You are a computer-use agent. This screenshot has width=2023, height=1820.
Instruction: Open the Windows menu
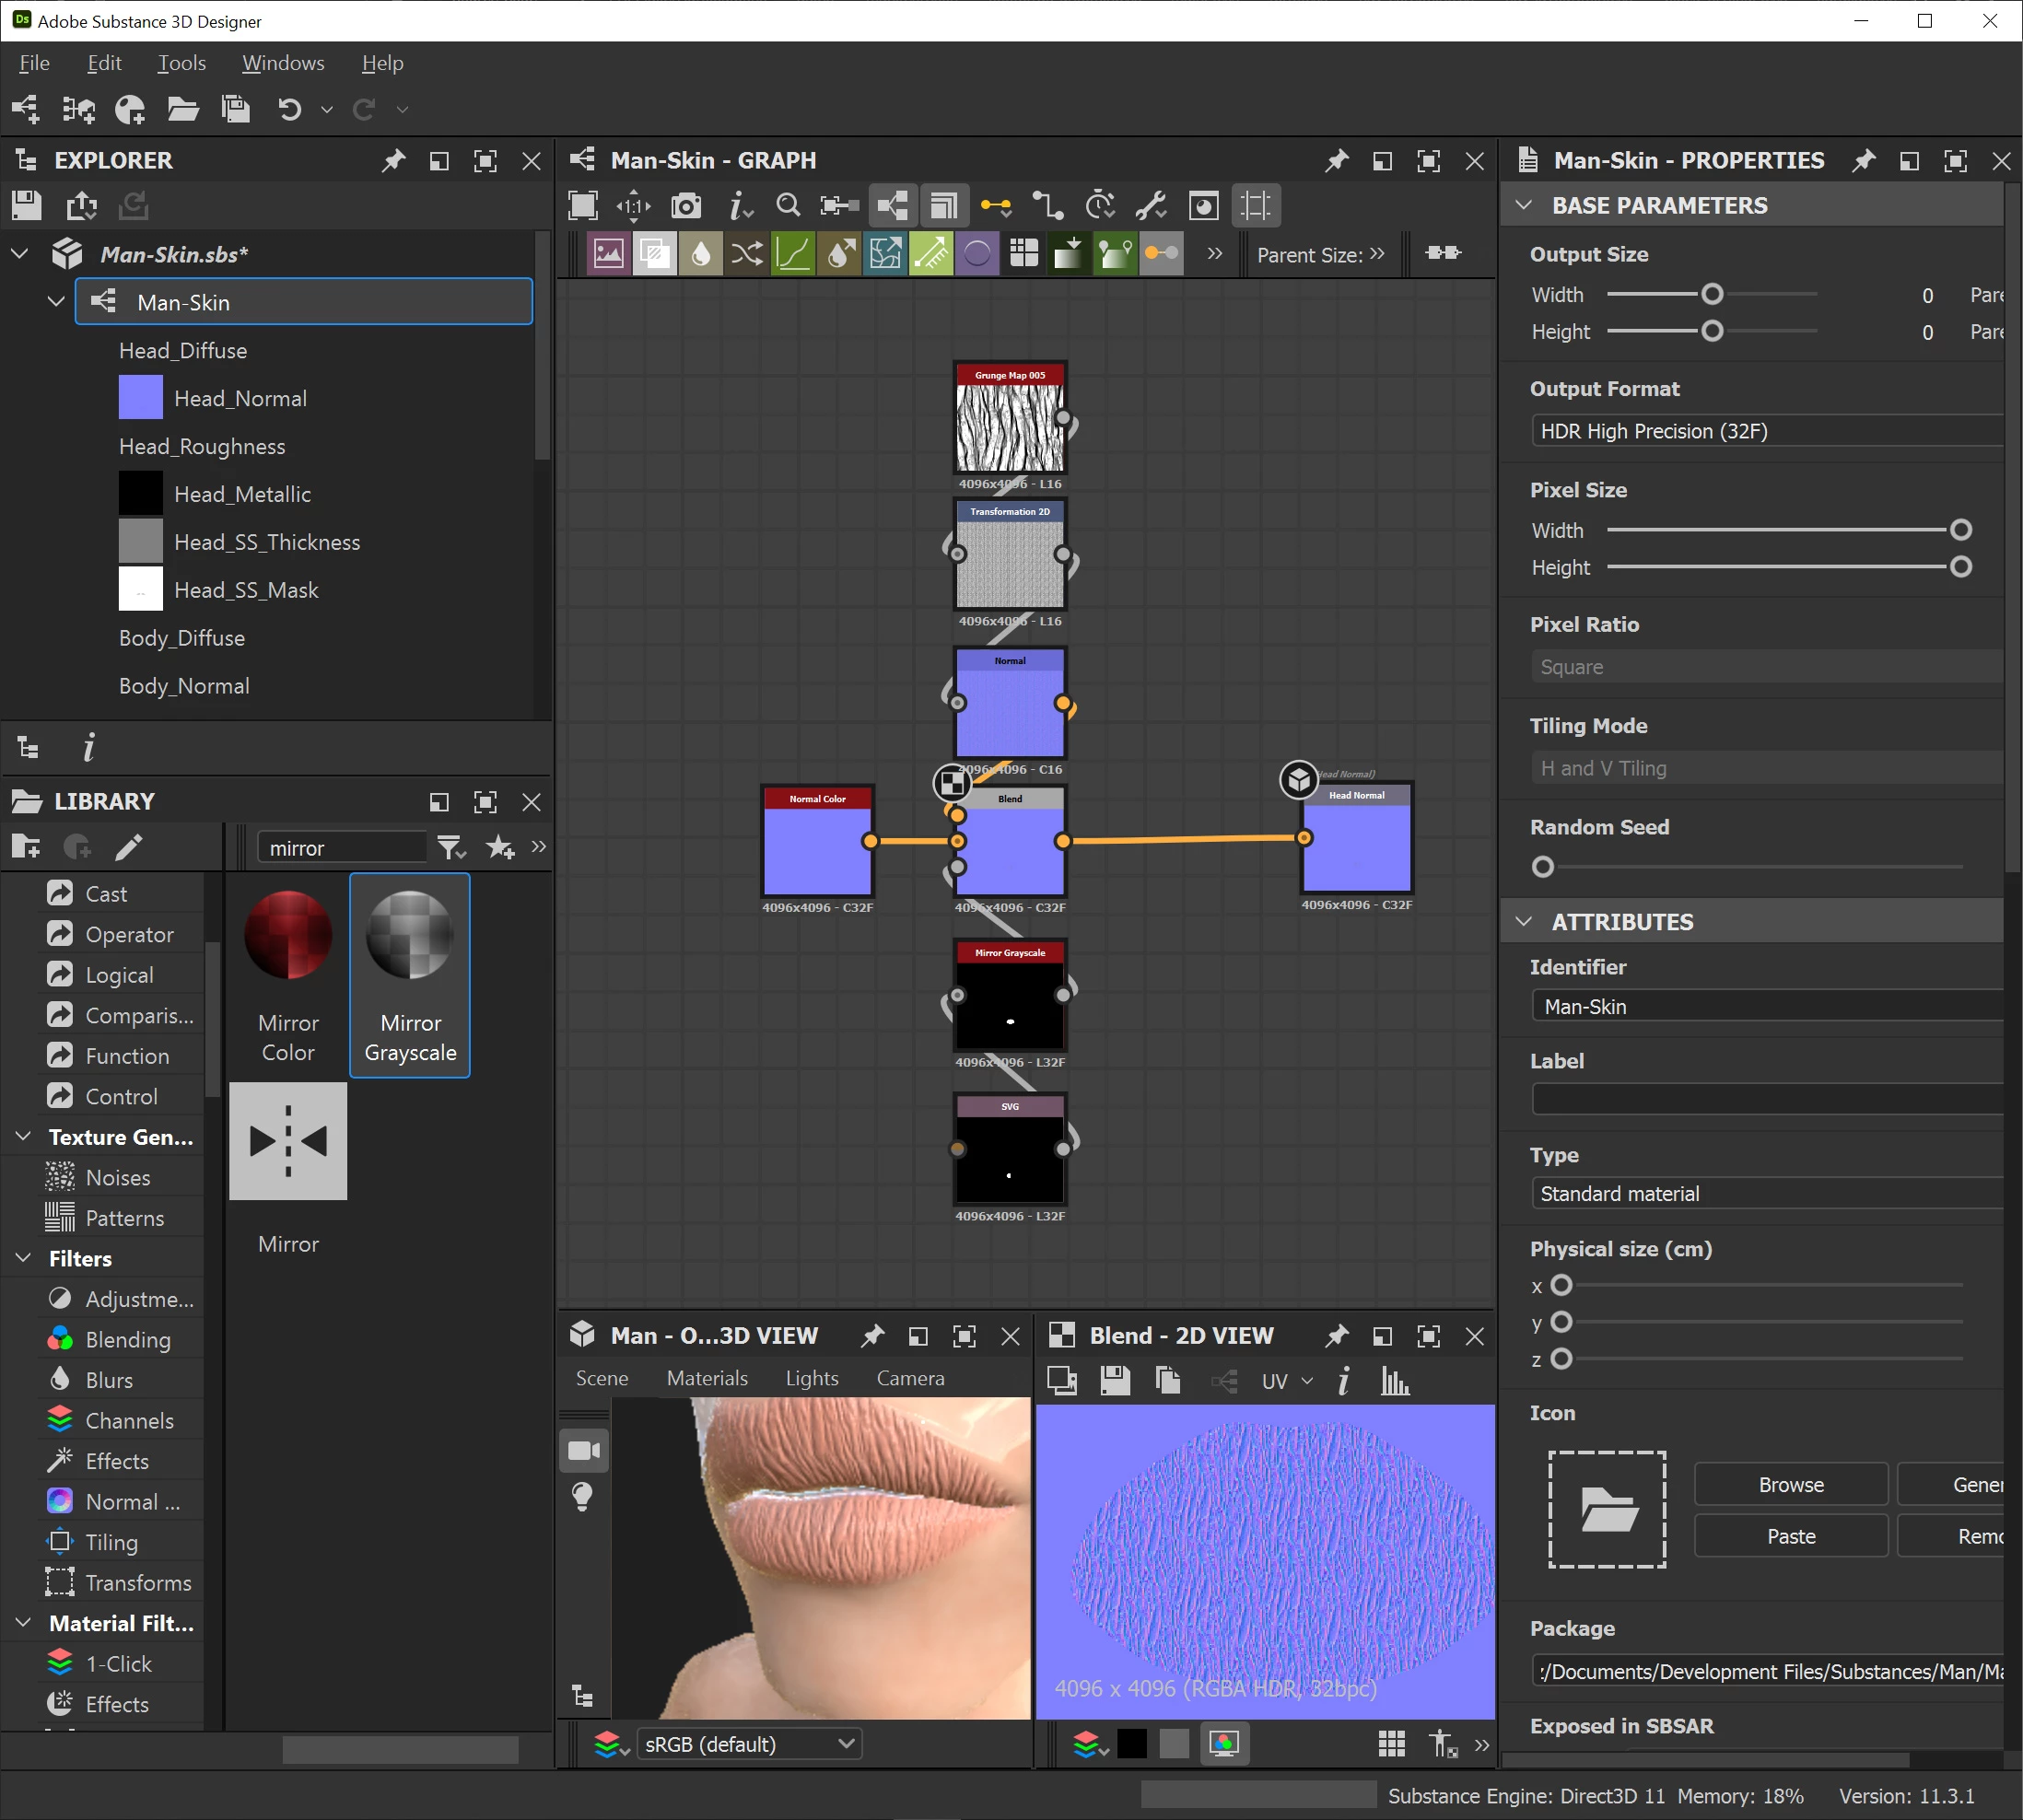click(x=283, y=63)
